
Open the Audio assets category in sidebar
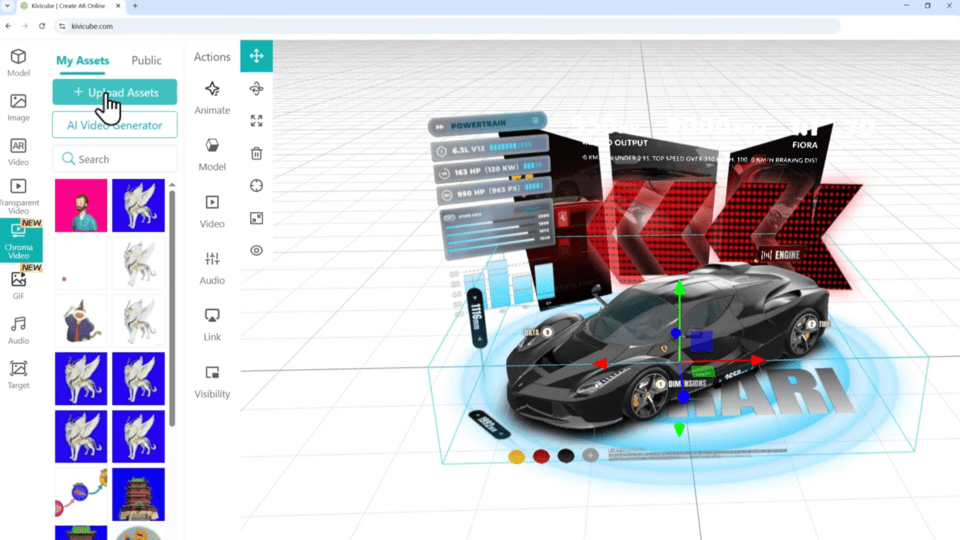[x=18, y=330]
